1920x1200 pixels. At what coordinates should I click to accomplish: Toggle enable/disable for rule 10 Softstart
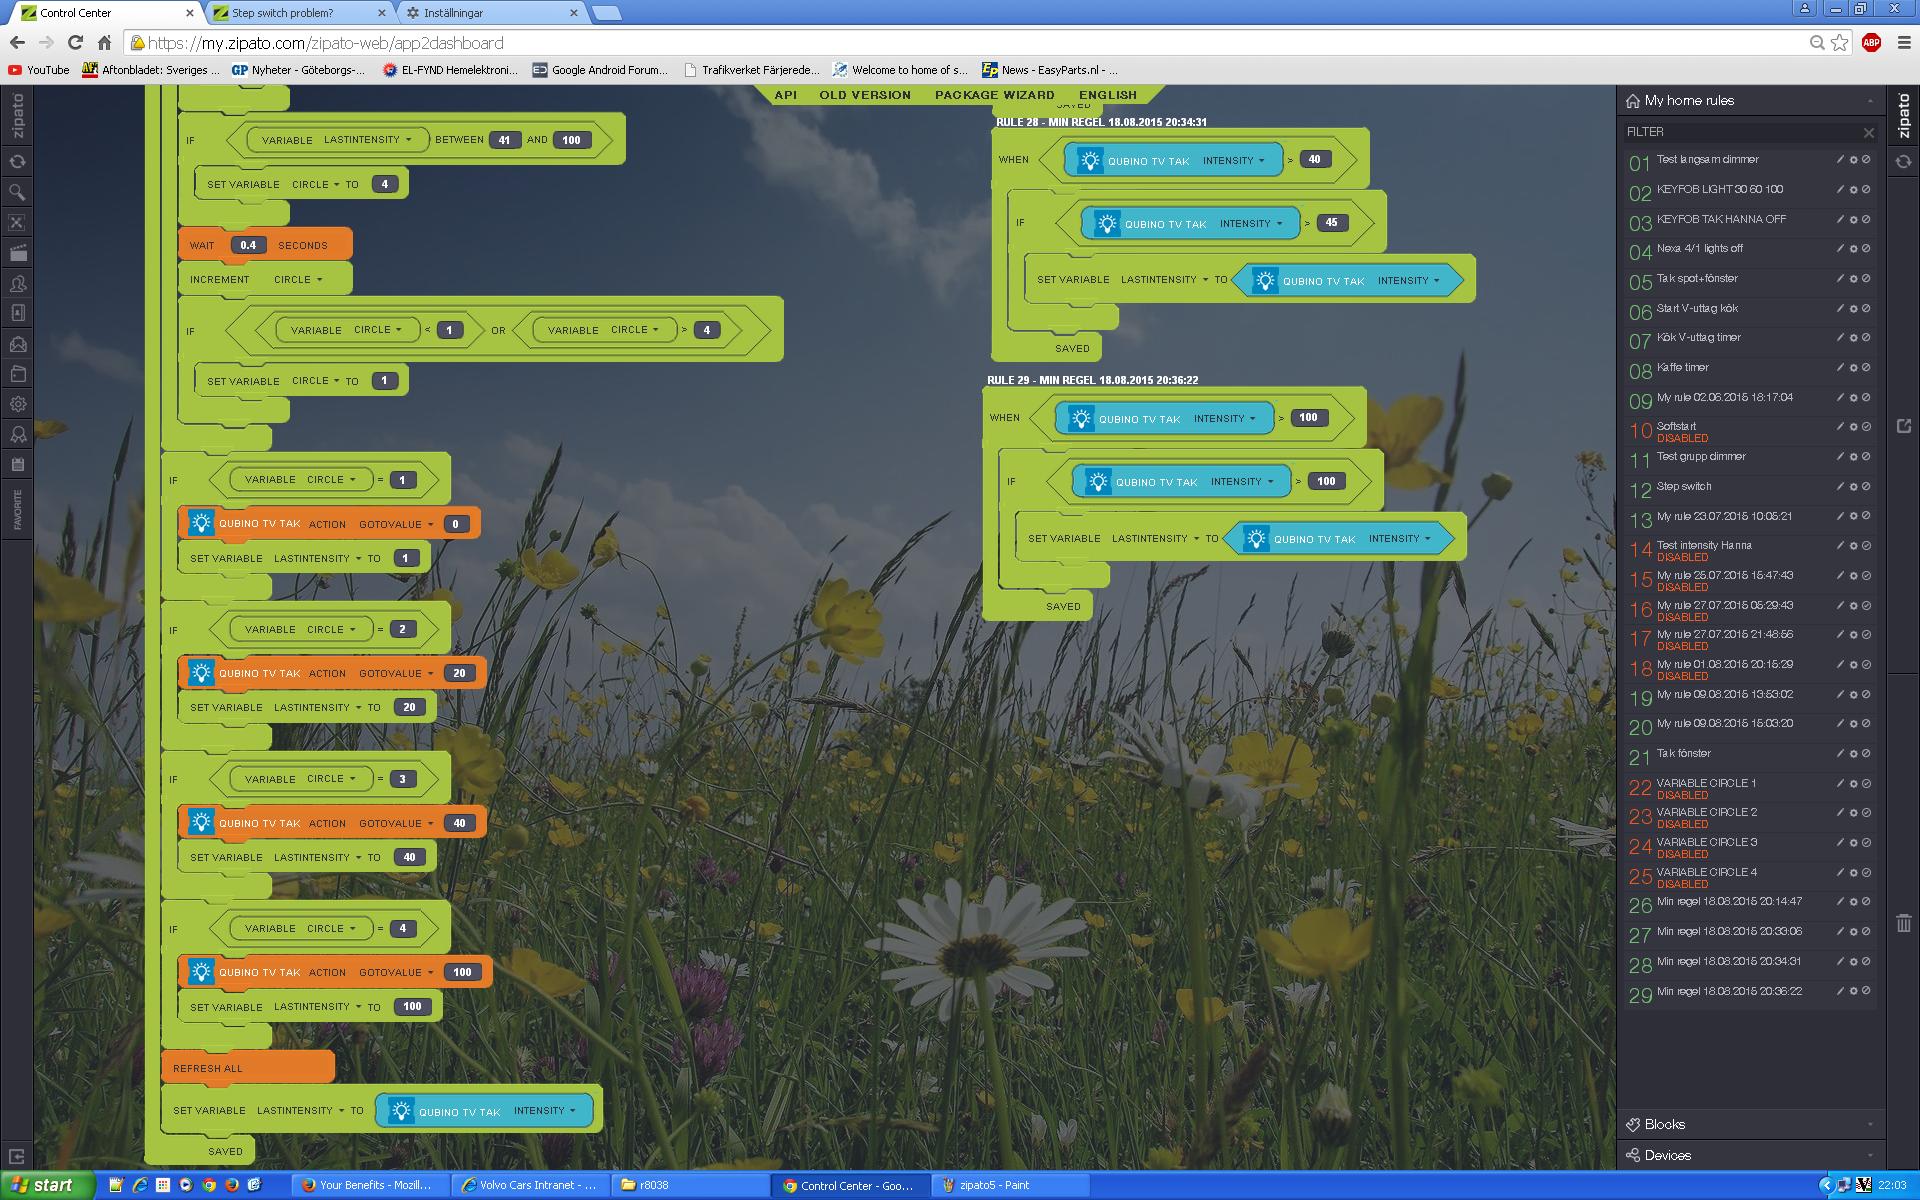[x=1866, y=427]
